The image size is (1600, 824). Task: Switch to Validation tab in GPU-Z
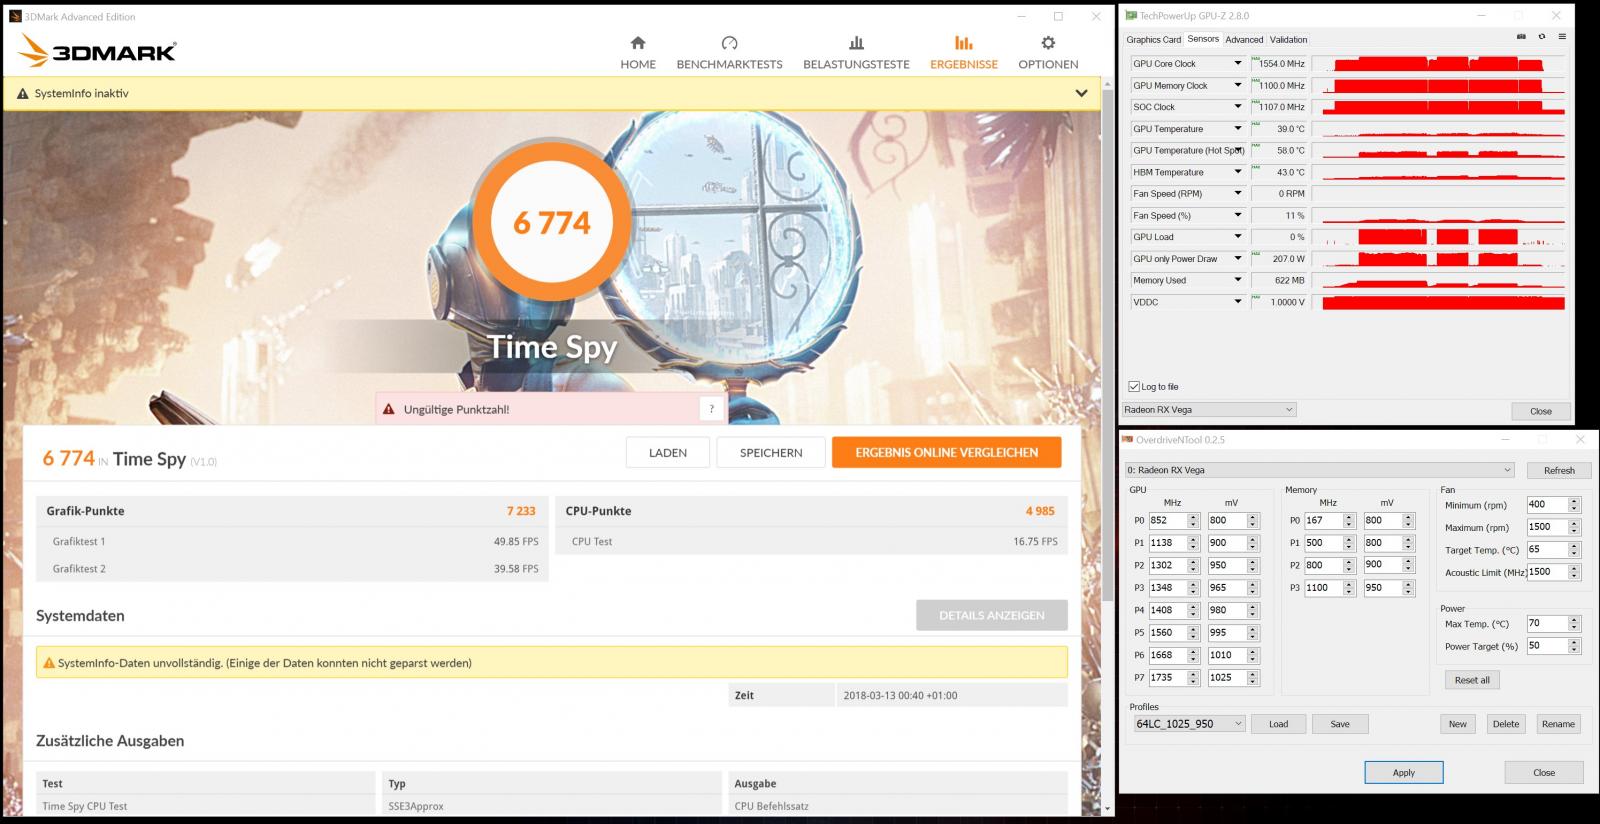click(1288, 40)
